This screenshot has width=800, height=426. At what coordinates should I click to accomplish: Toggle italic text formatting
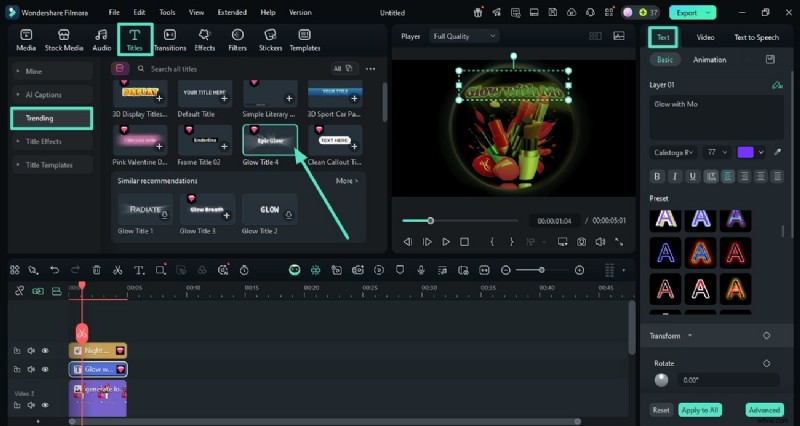click(675, 176)
